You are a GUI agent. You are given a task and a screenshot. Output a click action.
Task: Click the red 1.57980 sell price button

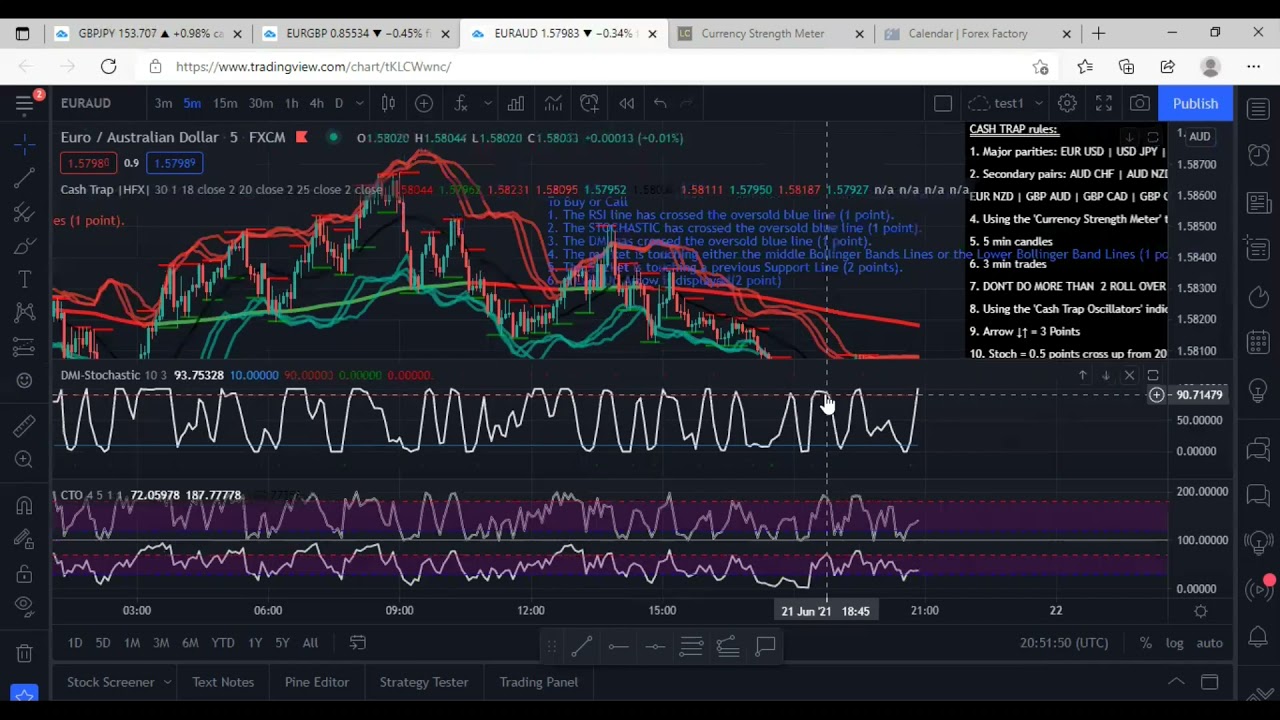click(88, 163)
